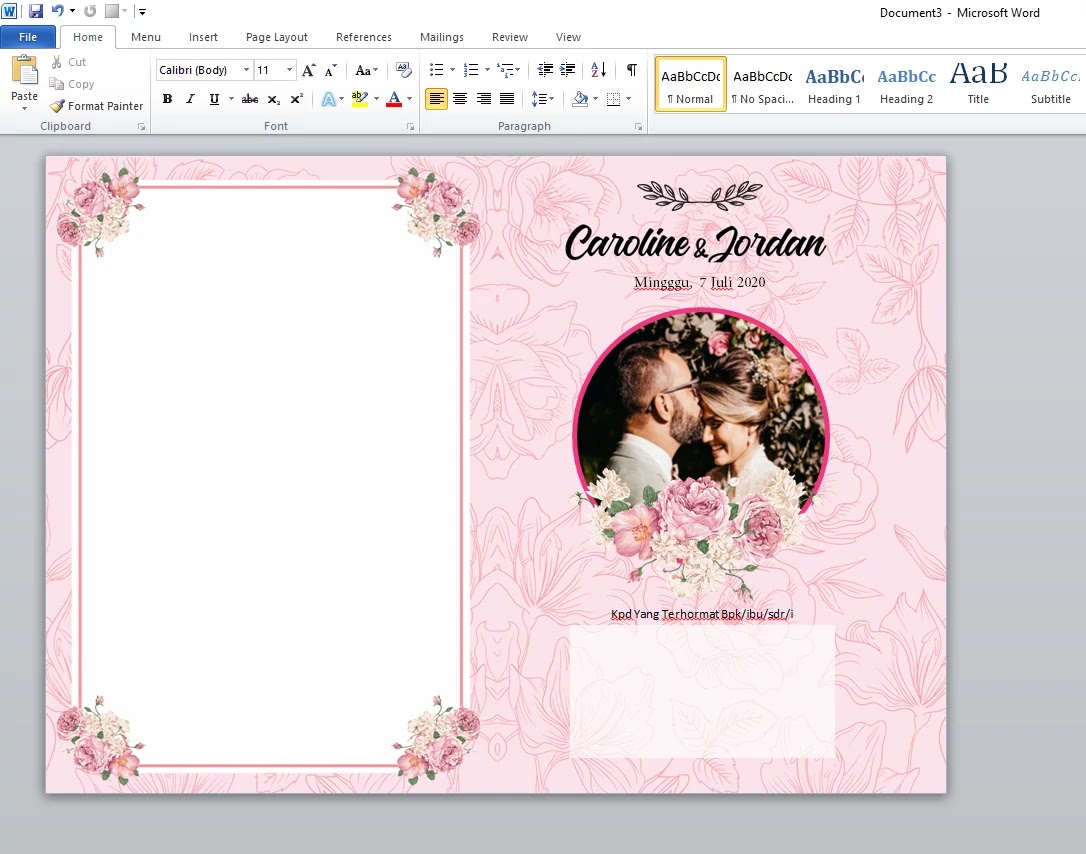
Task: Apply the Title style
Action: [978, 84]
